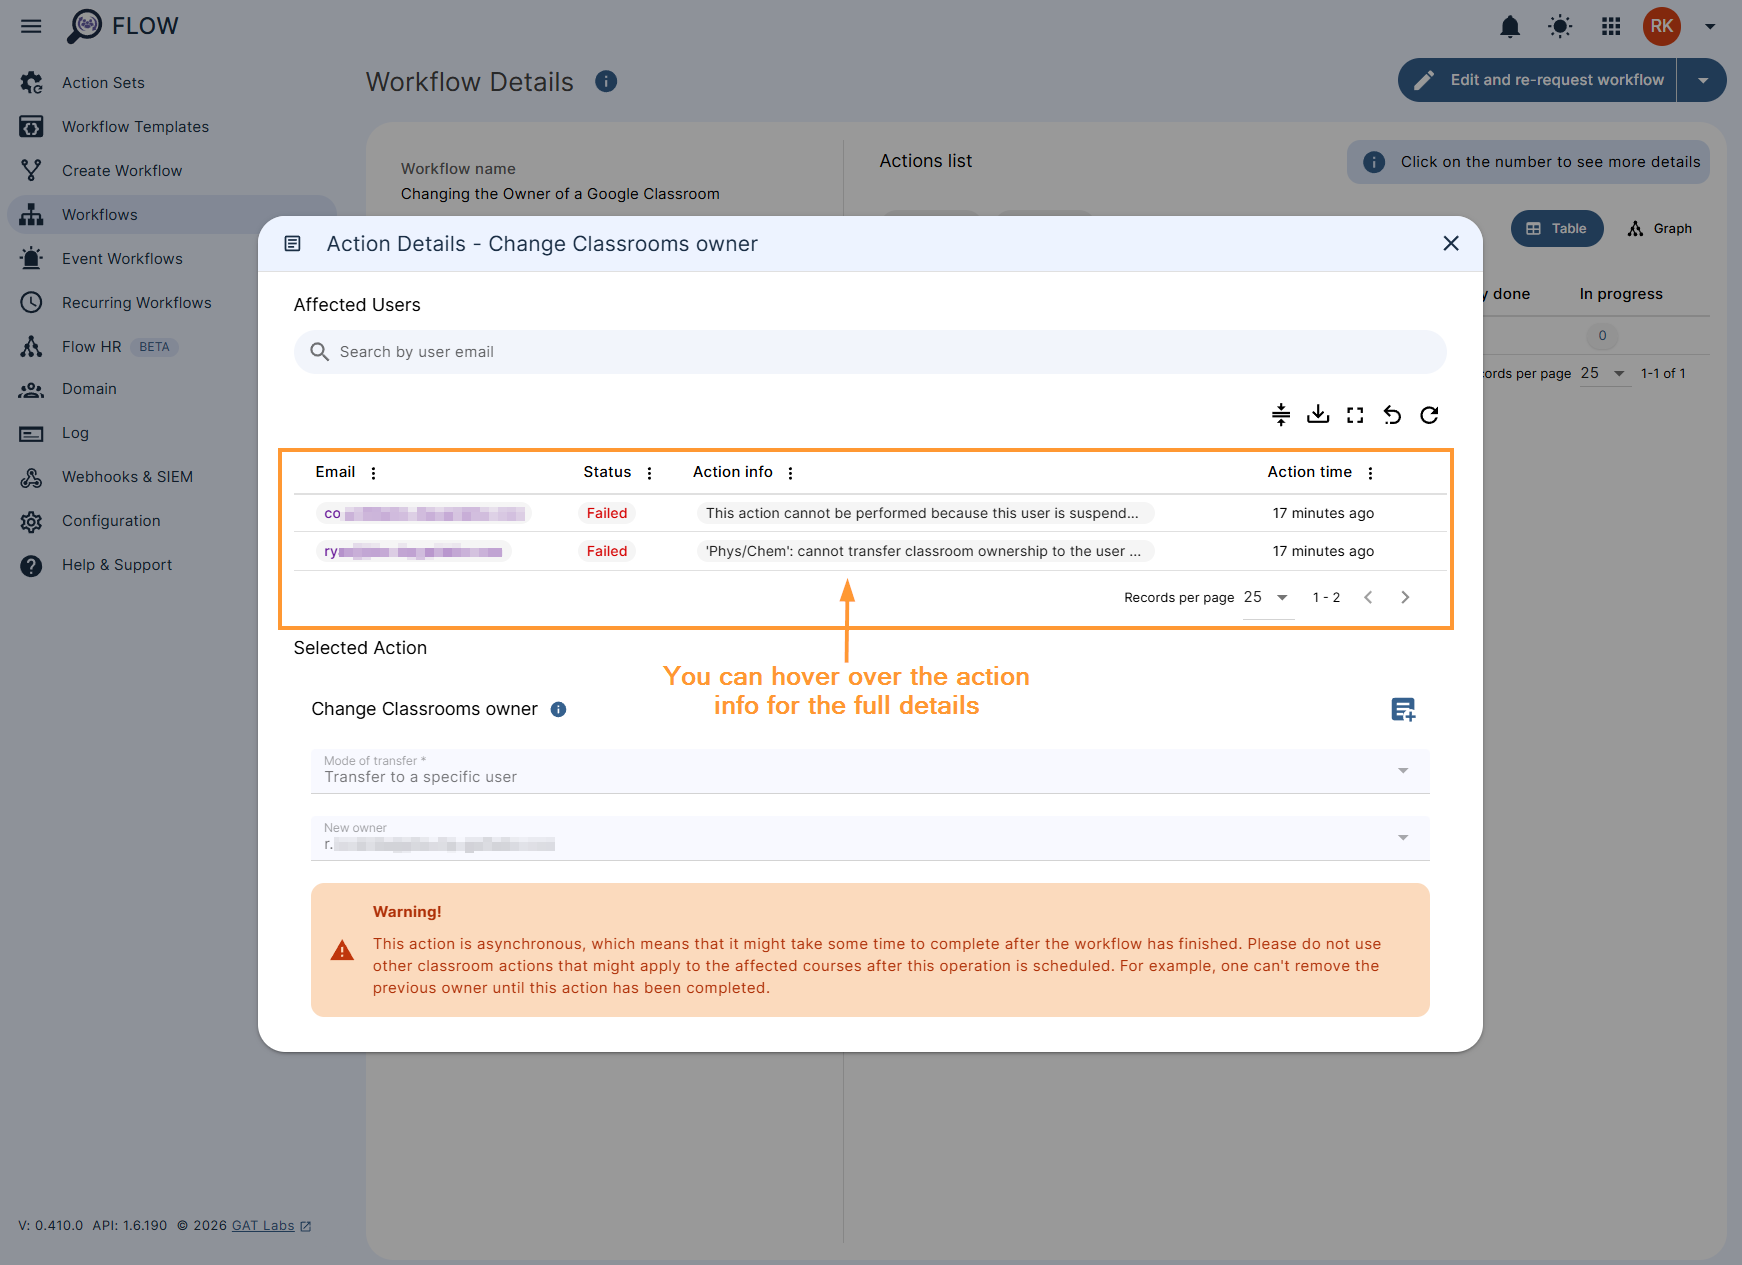The width and height of the screenshot is (1742, 1265).
Task: Open the New owner dropdown
Action: (1403, 837)
